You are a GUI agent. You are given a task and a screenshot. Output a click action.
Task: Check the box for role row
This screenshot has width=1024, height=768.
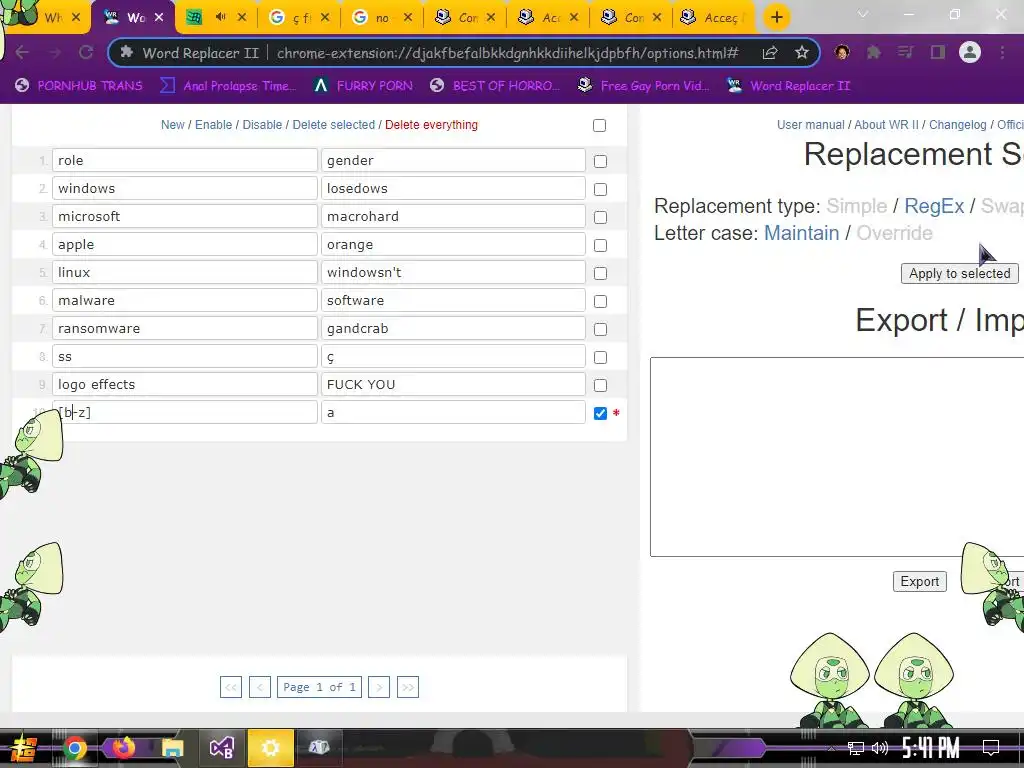(x=600, y=161)
